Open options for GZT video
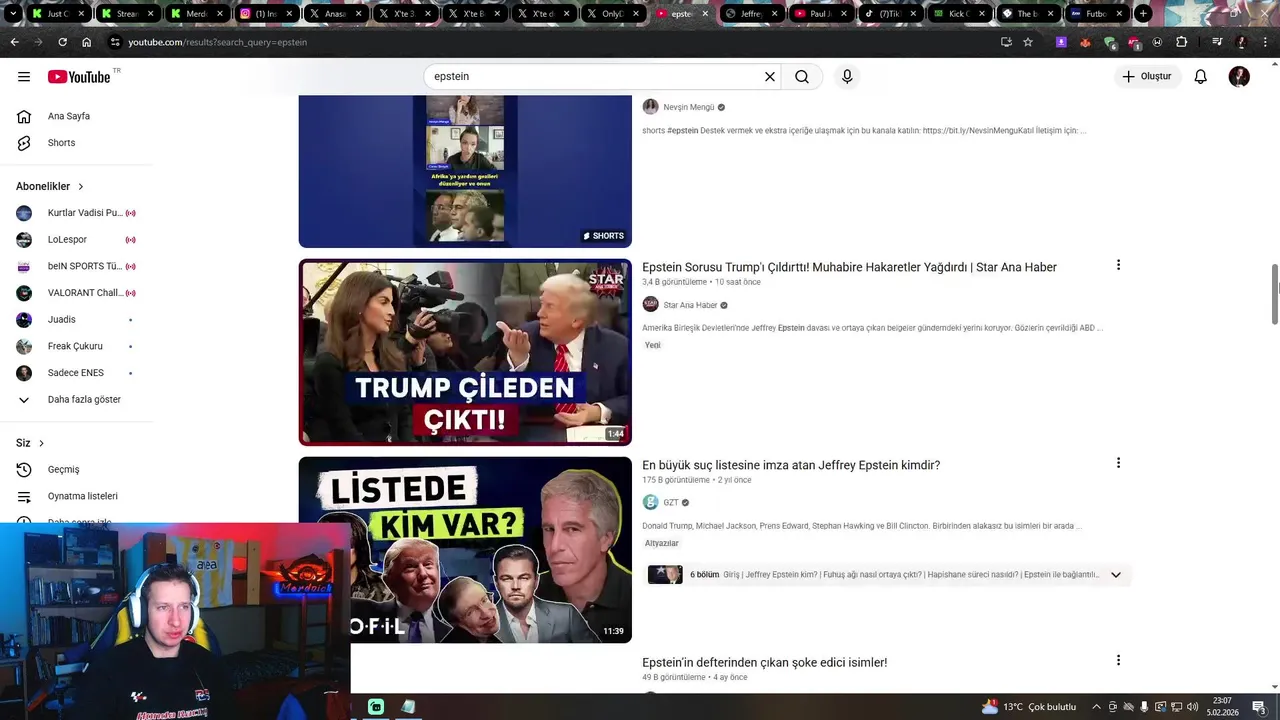Viewport: 1280px width, 720px height. pos(1118,463)
